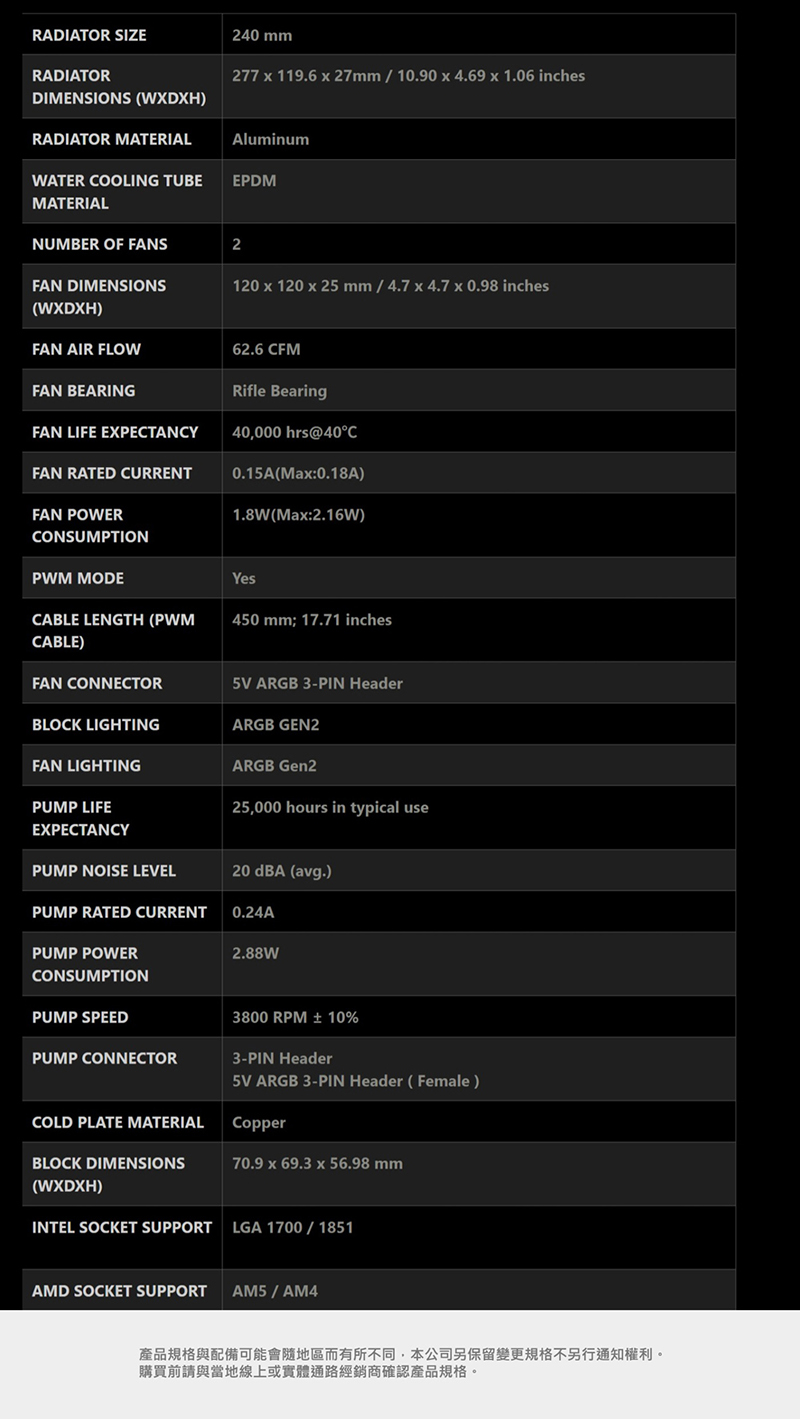Click the 3800 RPM ± 10% pump speed value
The height and width of the screenshot is (1419, 800).
pos(295,1017)
